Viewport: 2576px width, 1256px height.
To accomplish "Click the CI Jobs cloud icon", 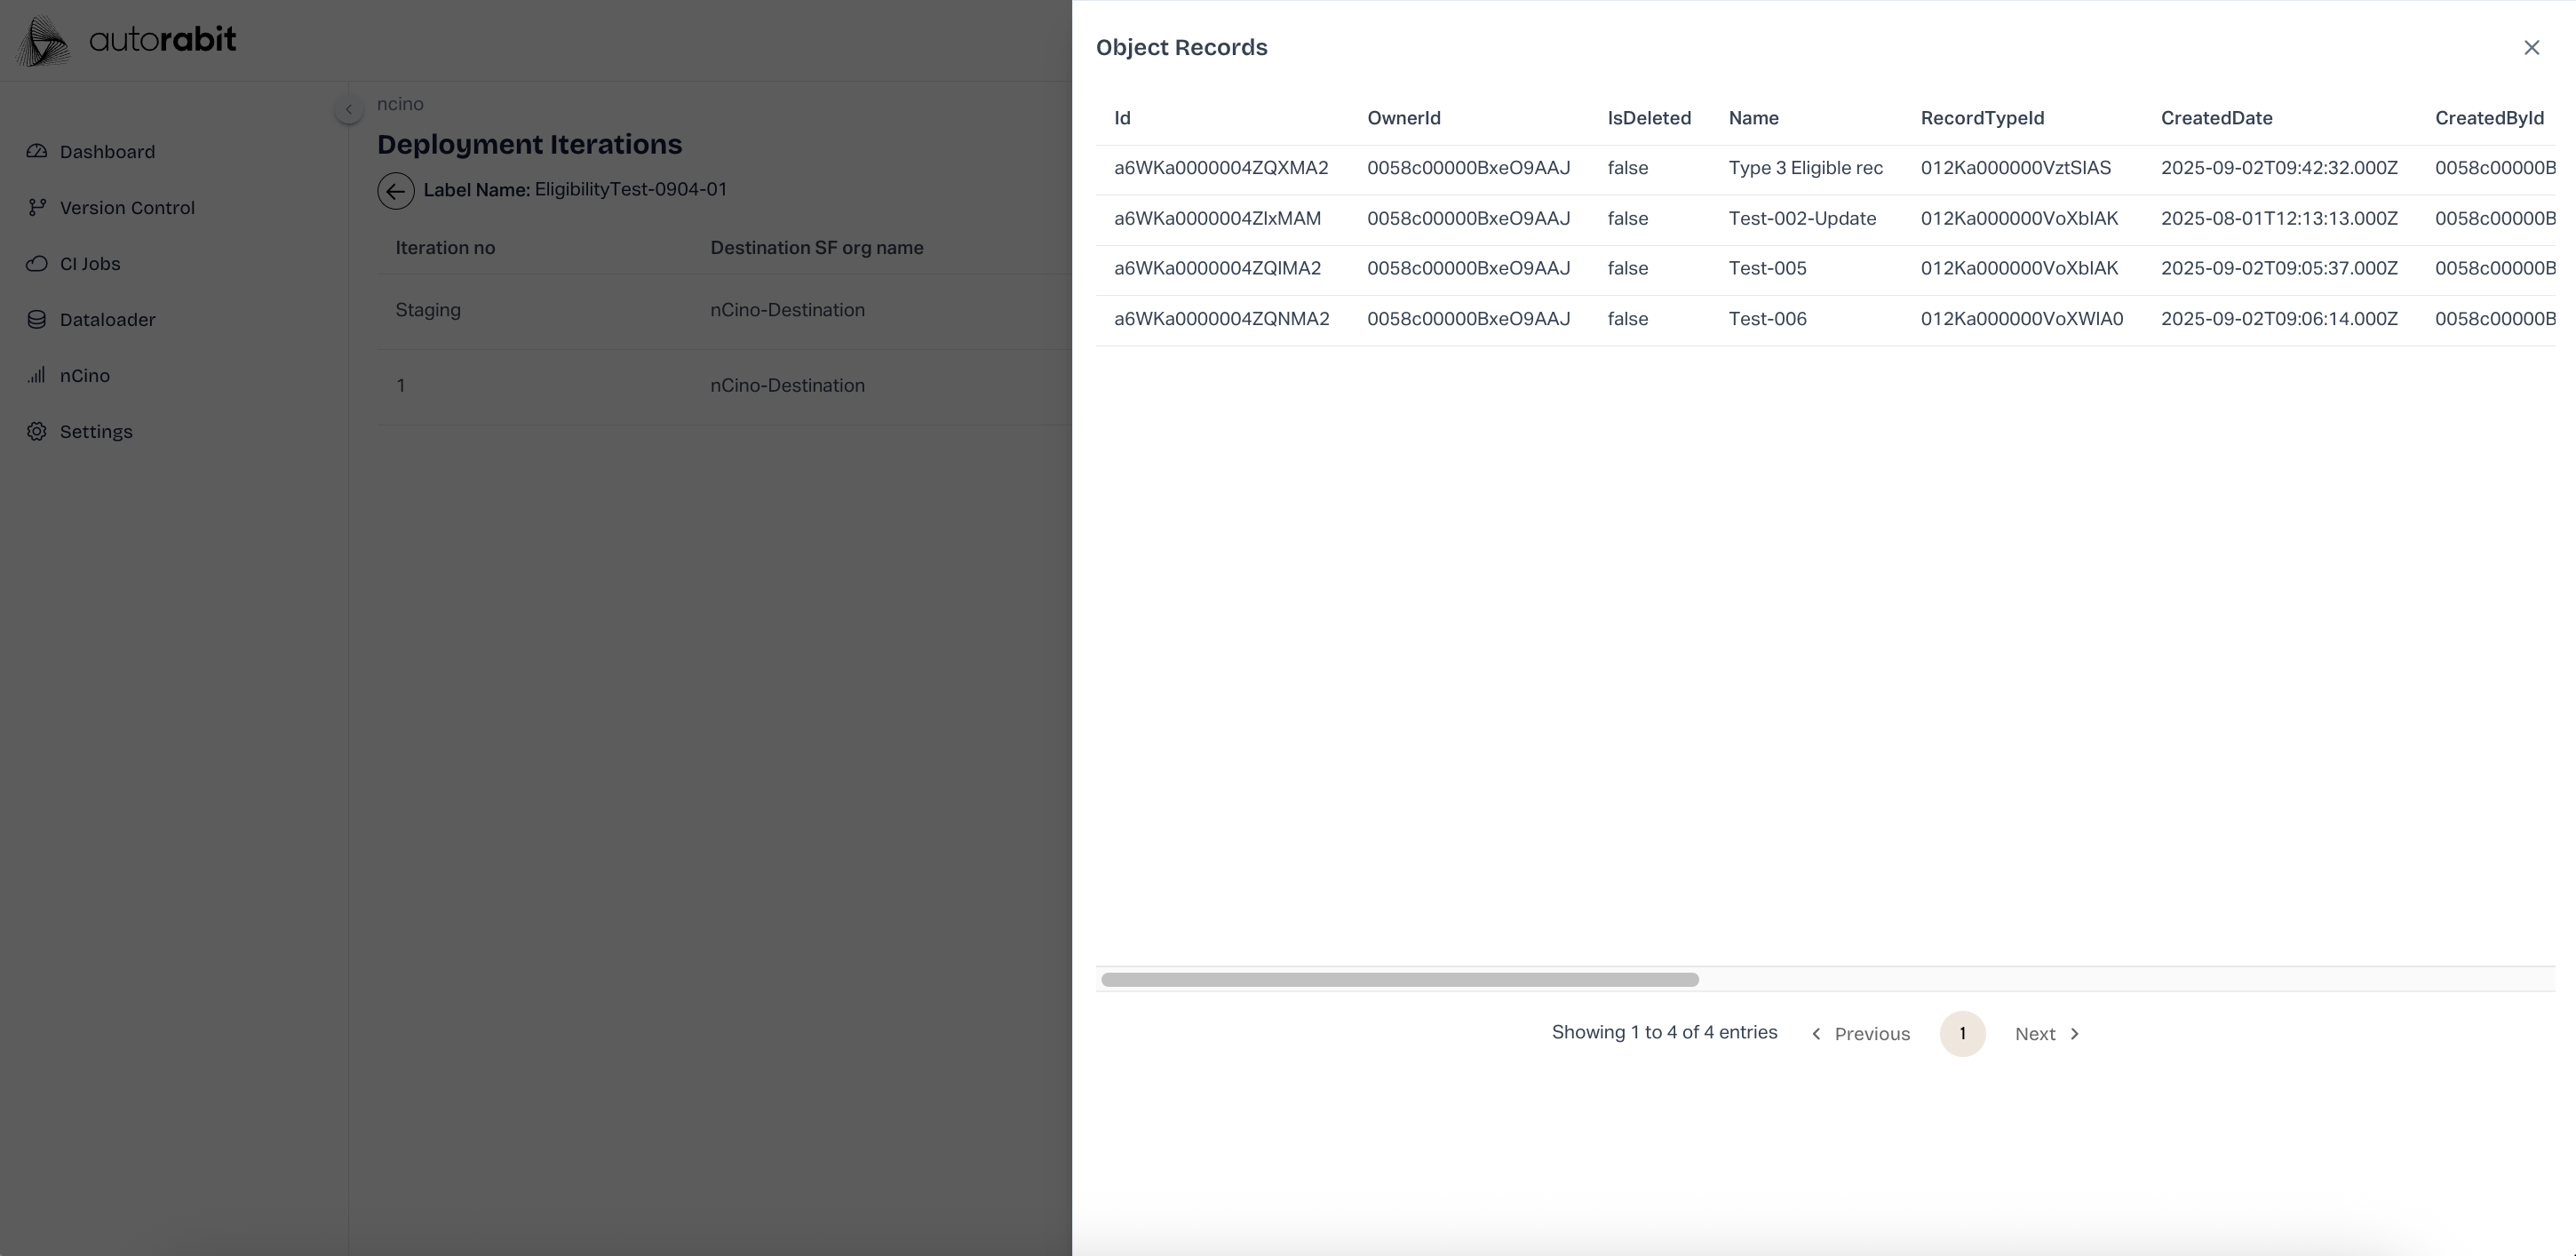I will coord(37,263).
